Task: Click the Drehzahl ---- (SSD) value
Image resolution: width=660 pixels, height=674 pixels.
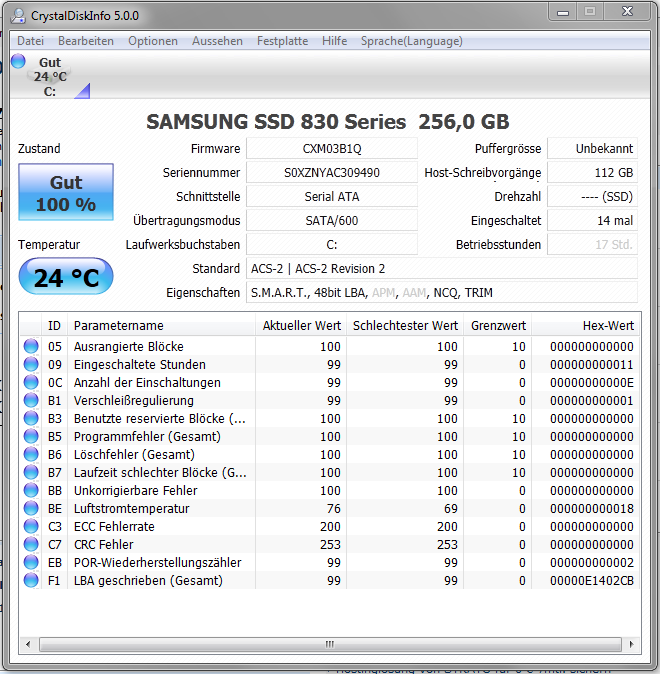Action: point(592,197)
